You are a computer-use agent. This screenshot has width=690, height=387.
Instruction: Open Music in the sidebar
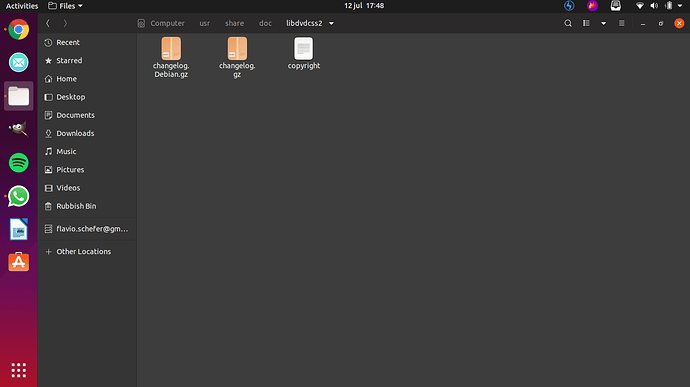click(87, 151)
